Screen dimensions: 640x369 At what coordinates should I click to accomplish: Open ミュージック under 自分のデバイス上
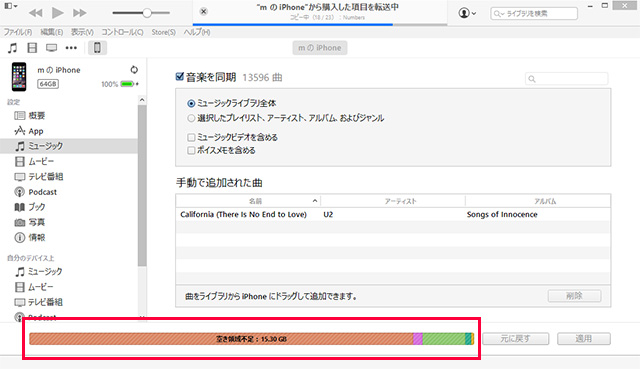click(x=39, y=271)
